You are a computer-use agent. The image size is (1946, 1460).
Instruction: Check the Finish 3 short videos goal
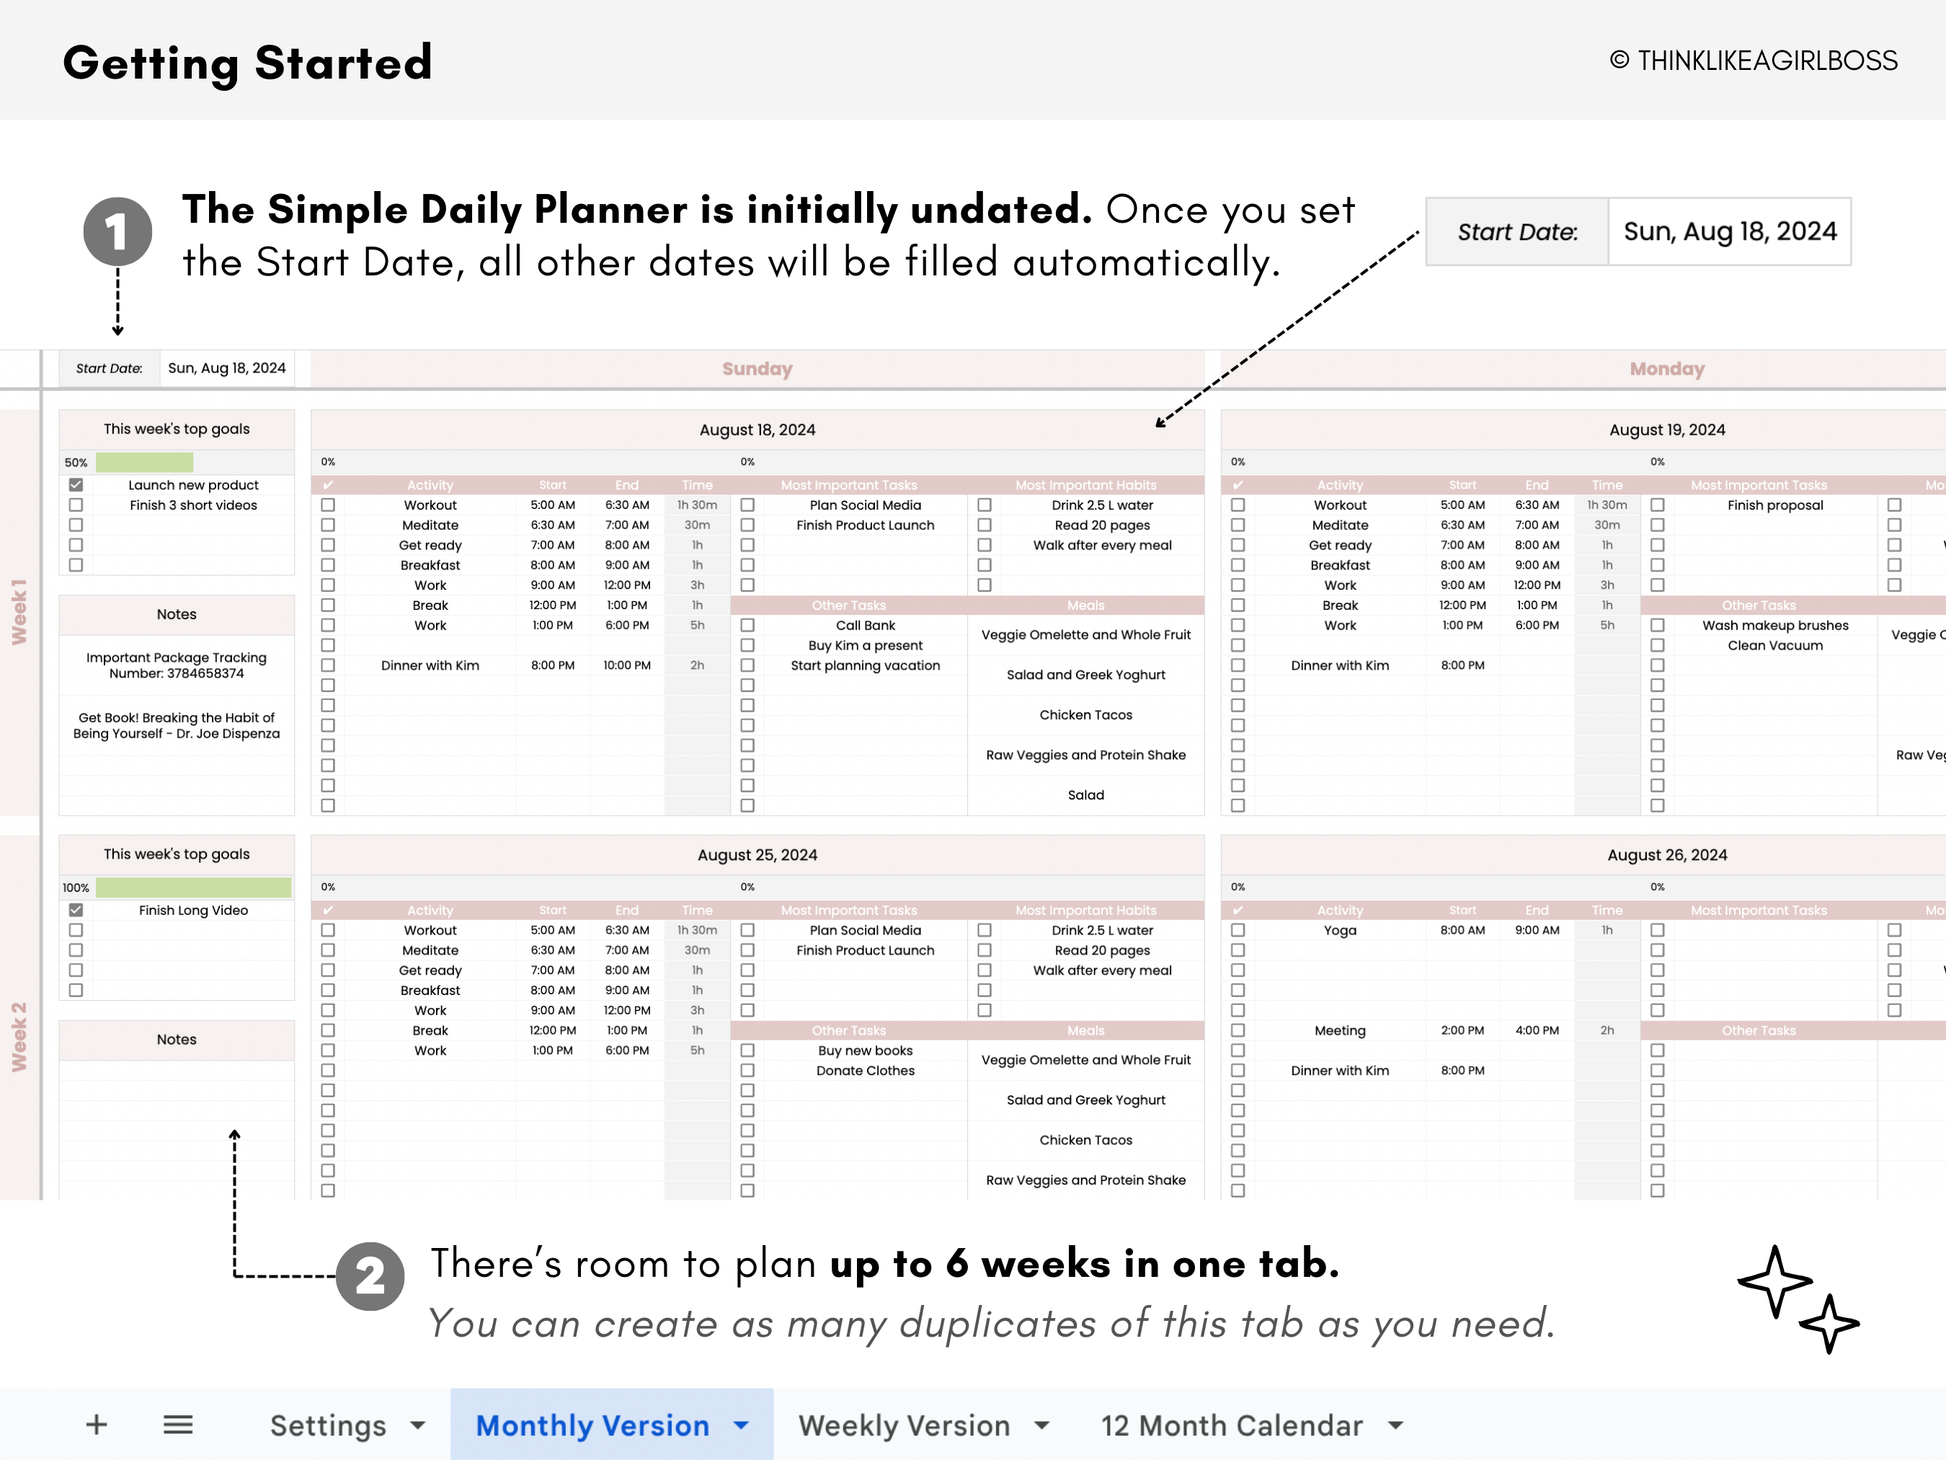[x=76, y=505]
